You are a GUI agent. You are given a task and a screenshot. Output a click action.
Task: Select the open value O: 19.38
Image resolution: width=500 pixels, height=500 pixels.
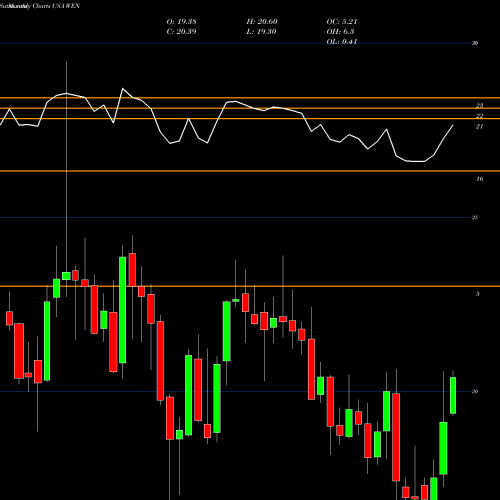(x=181, y=22)
